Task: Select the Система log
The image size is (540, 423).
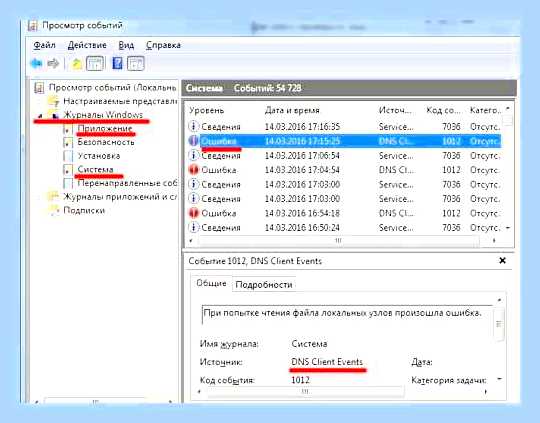Action: tap(95, 169)
